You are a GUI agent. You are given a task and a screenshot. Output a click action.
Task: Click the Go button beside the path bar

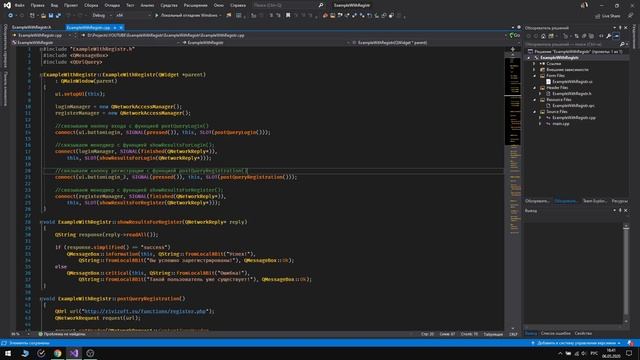point(514,36)
